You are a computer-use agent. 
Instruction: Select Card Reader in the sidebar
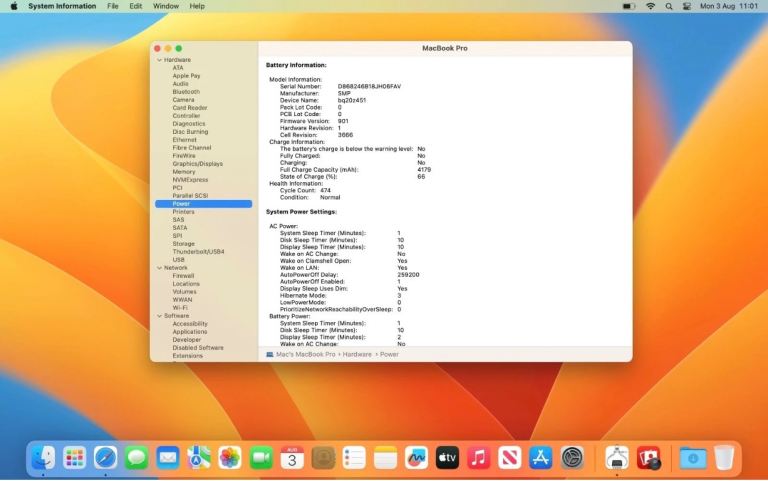click(190, 108)
